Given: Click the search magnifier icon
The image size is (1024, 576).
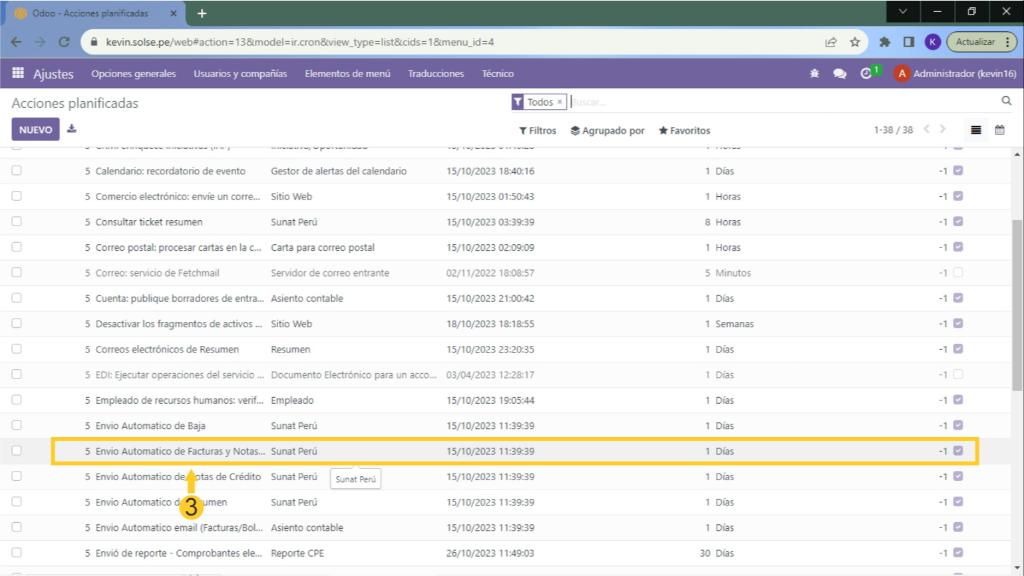Looking at the screenshot, I should [x=1006, y=102].
